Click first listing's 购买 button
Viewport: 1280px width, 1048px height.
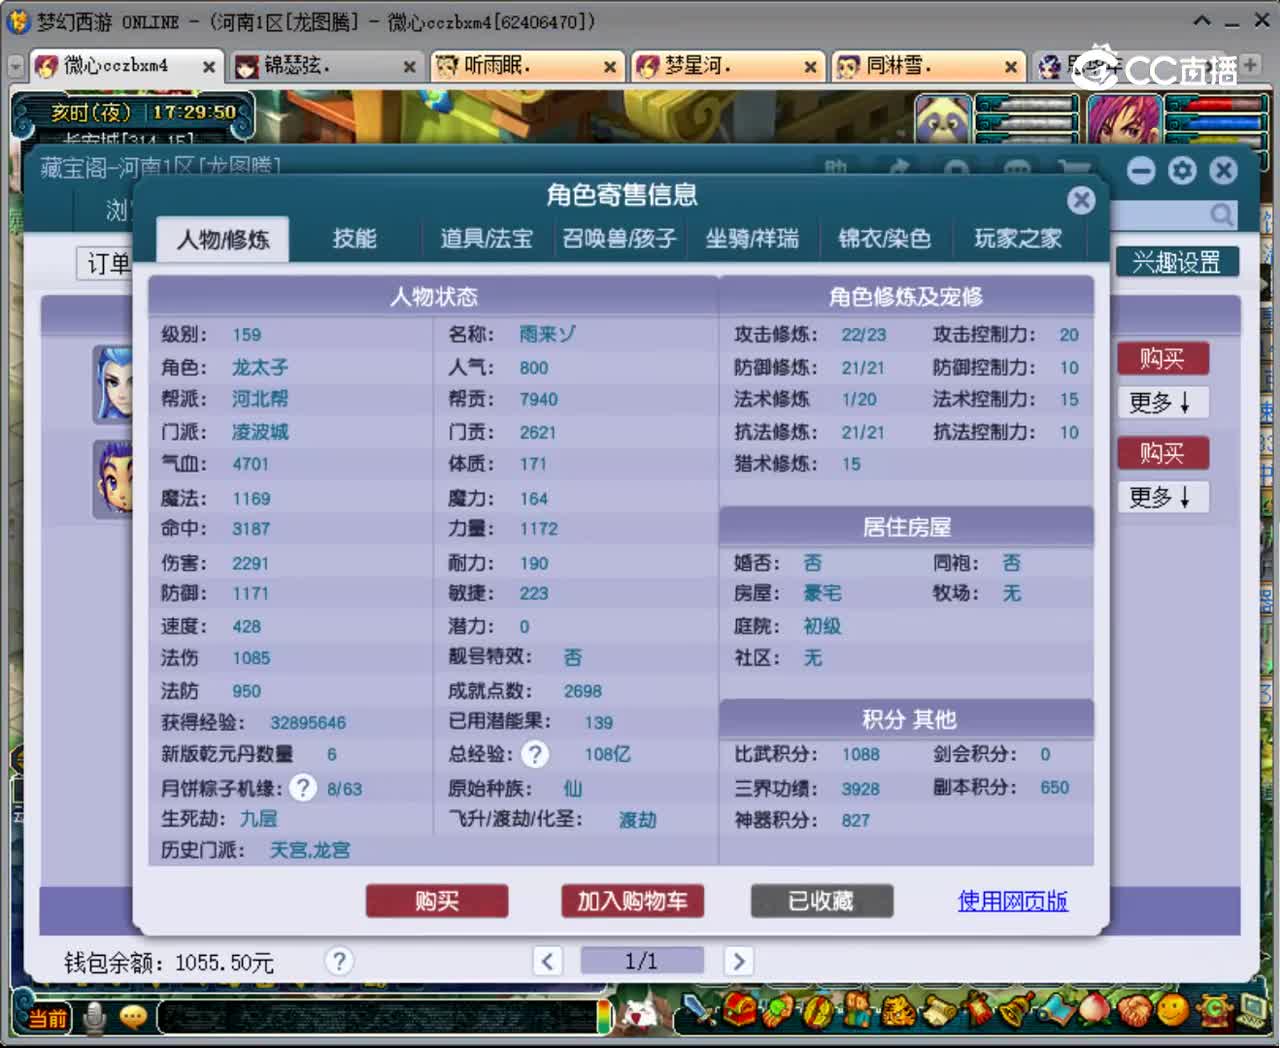coord(1162,358)
